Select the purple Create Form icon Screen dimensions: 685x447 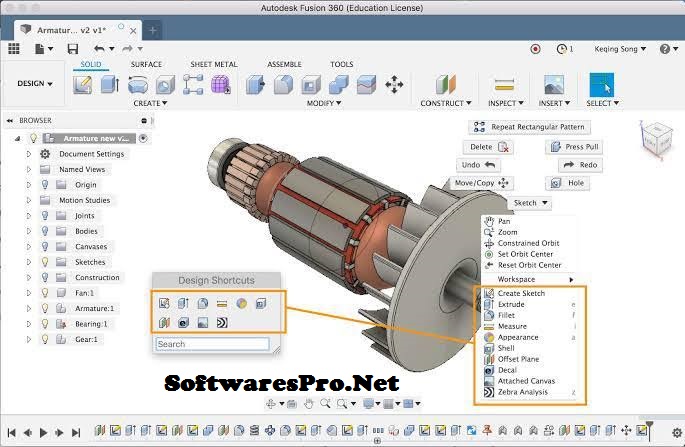pyautogui.click(x=221, y=84)
